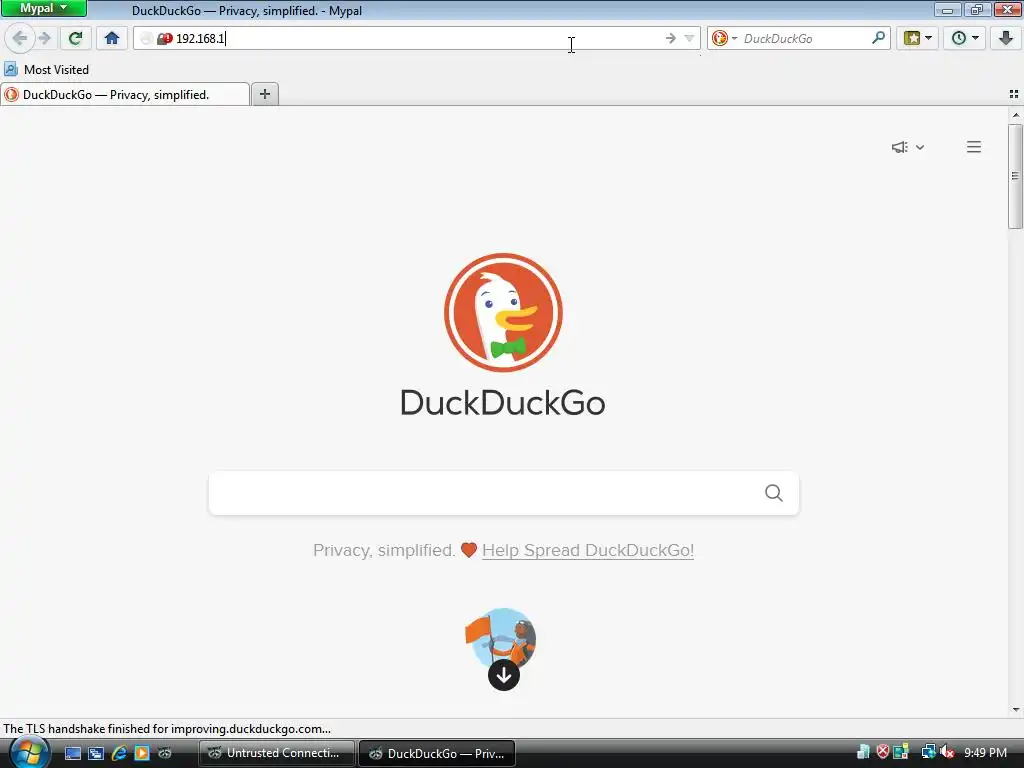Open the home page

[x=112, y=38]
